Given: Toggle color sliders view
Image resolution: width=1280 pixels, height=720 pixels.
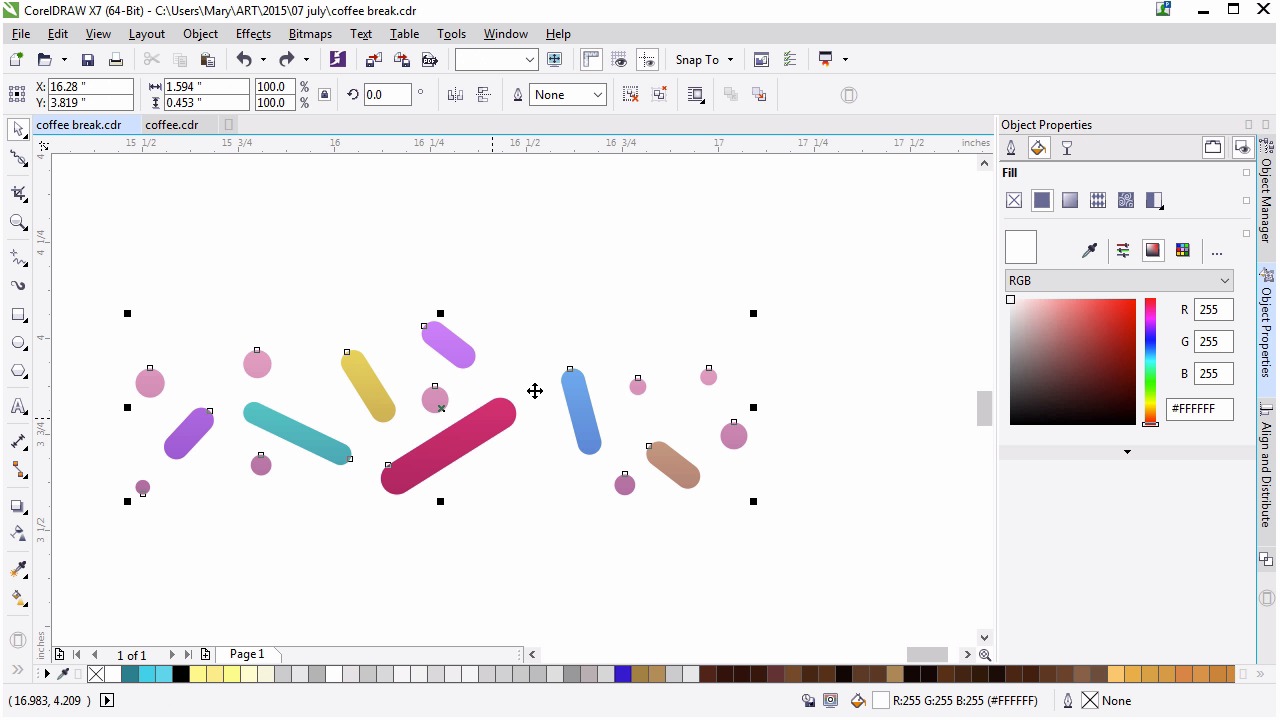Looking at the screenshot, I should tap(1123, 250).
